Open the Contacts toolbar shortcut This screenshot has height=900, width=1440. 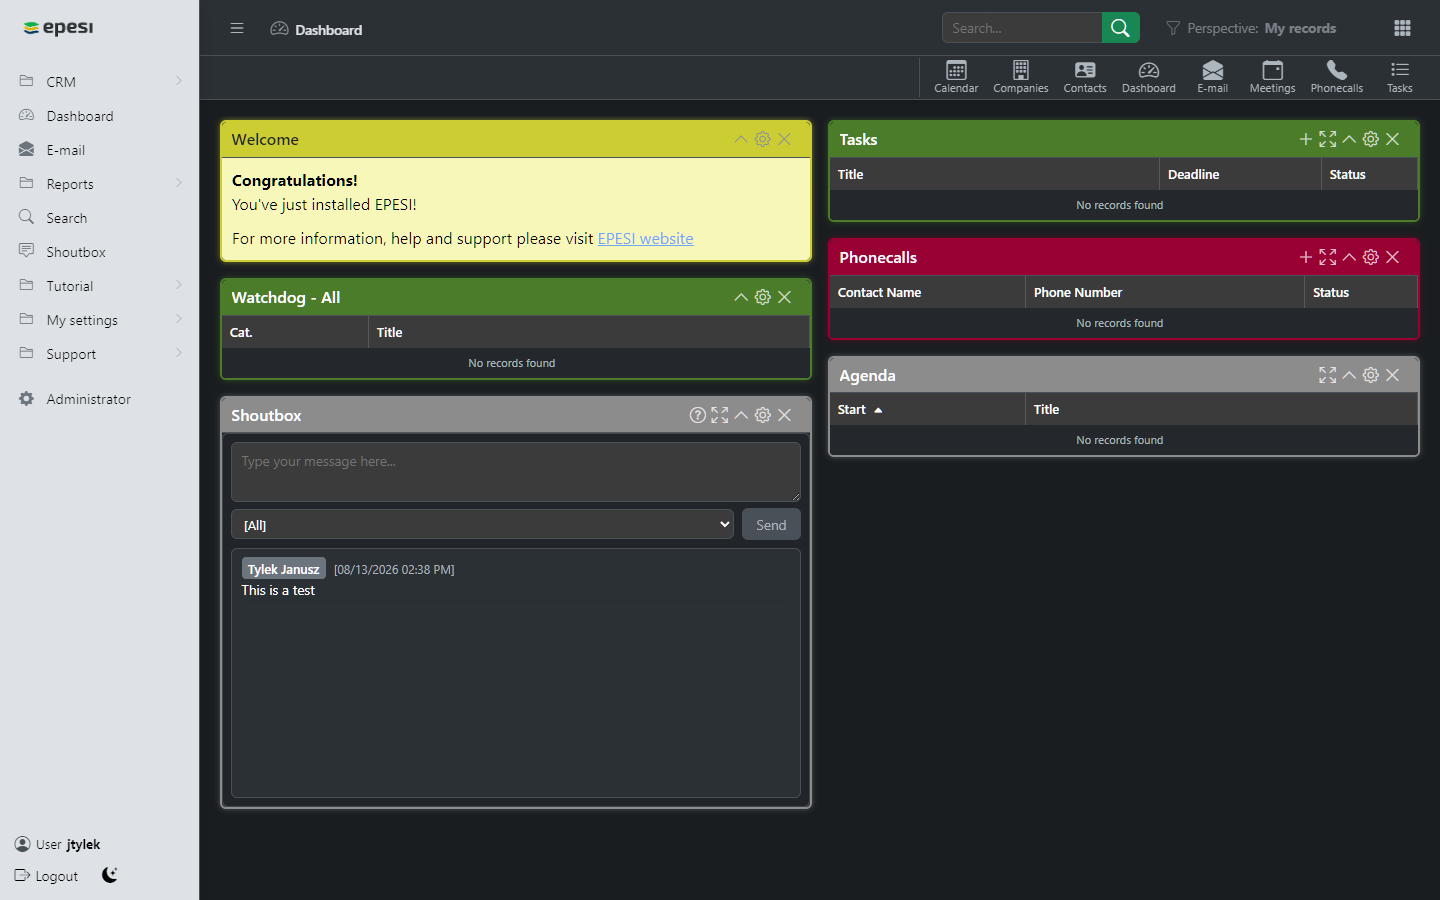coord(1085,77)
